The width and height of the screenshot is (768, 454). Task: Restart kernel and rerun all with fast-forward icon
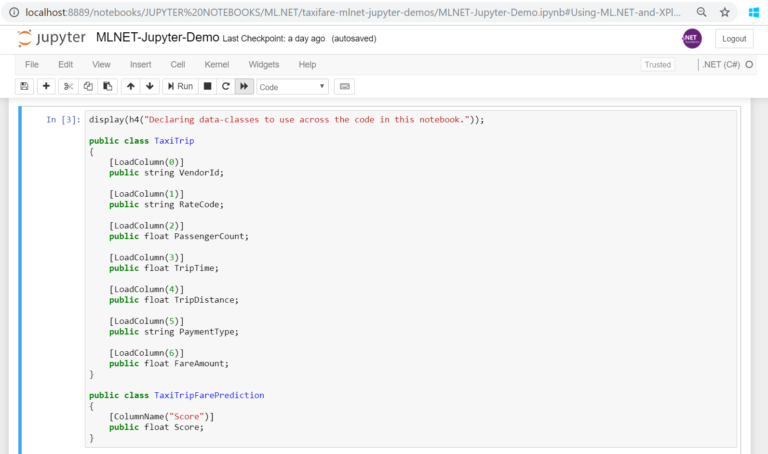pyautogui.click(x=244, y=86)
